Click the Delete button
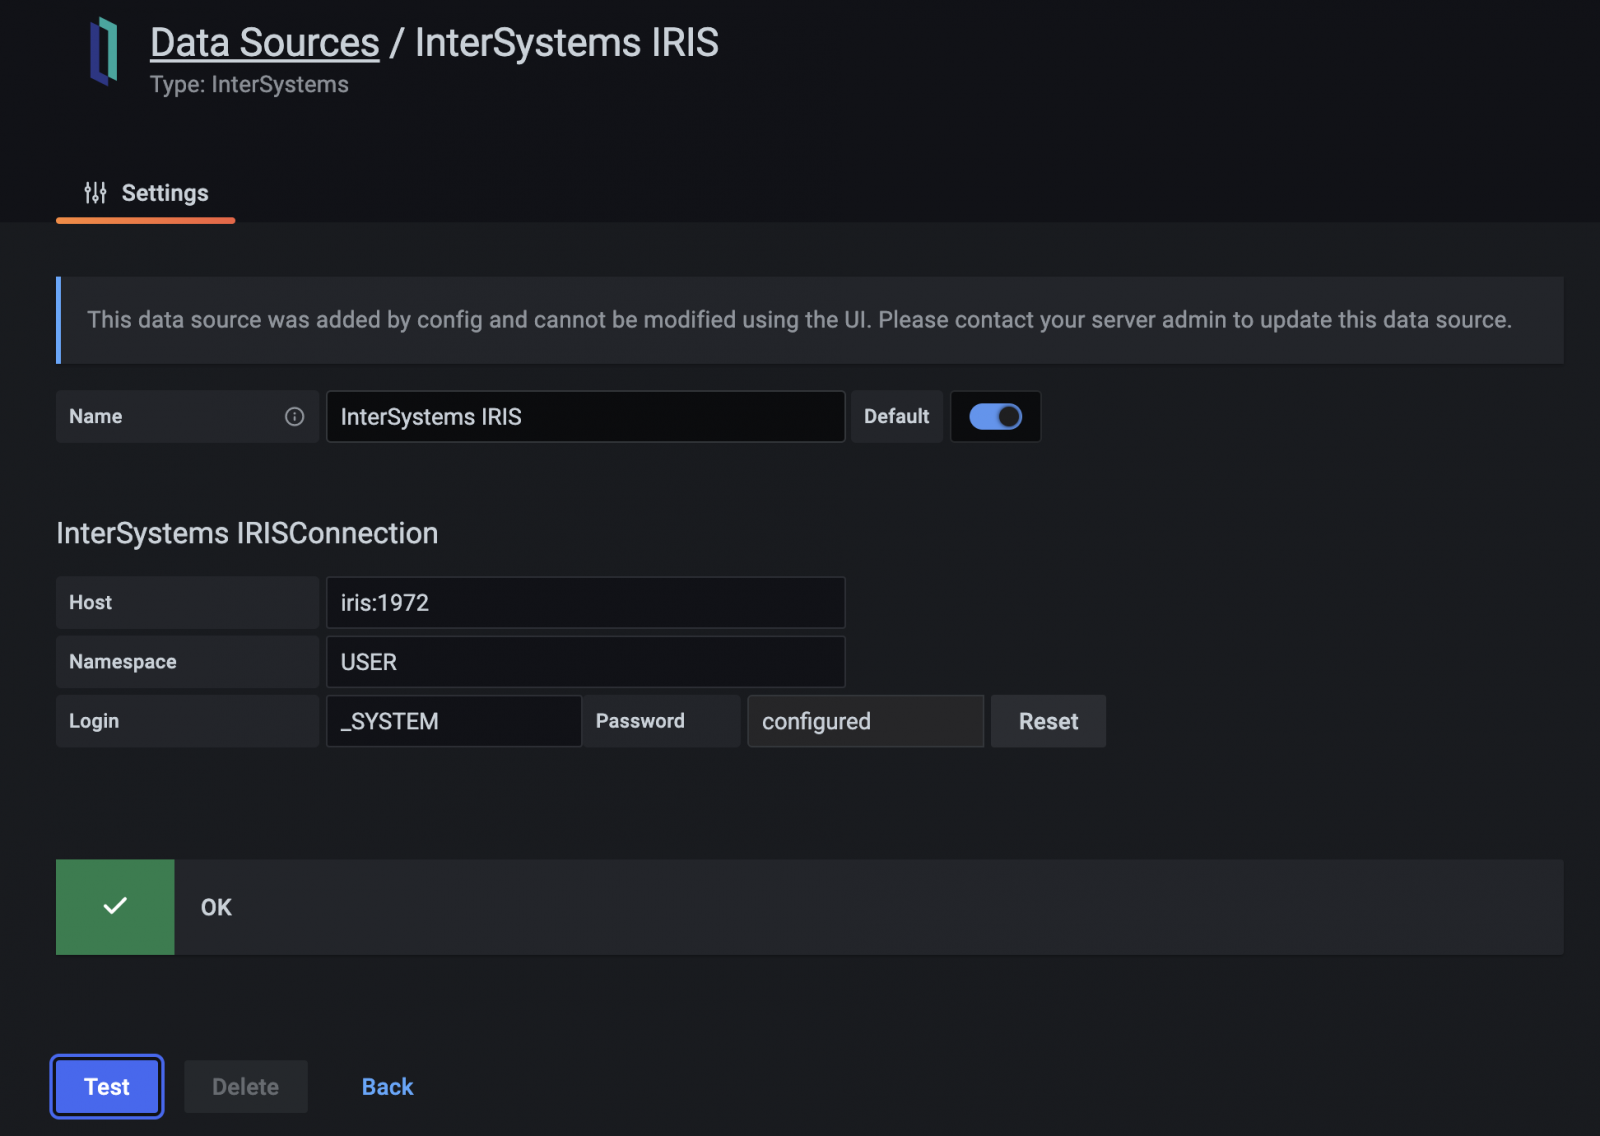 245,1087
